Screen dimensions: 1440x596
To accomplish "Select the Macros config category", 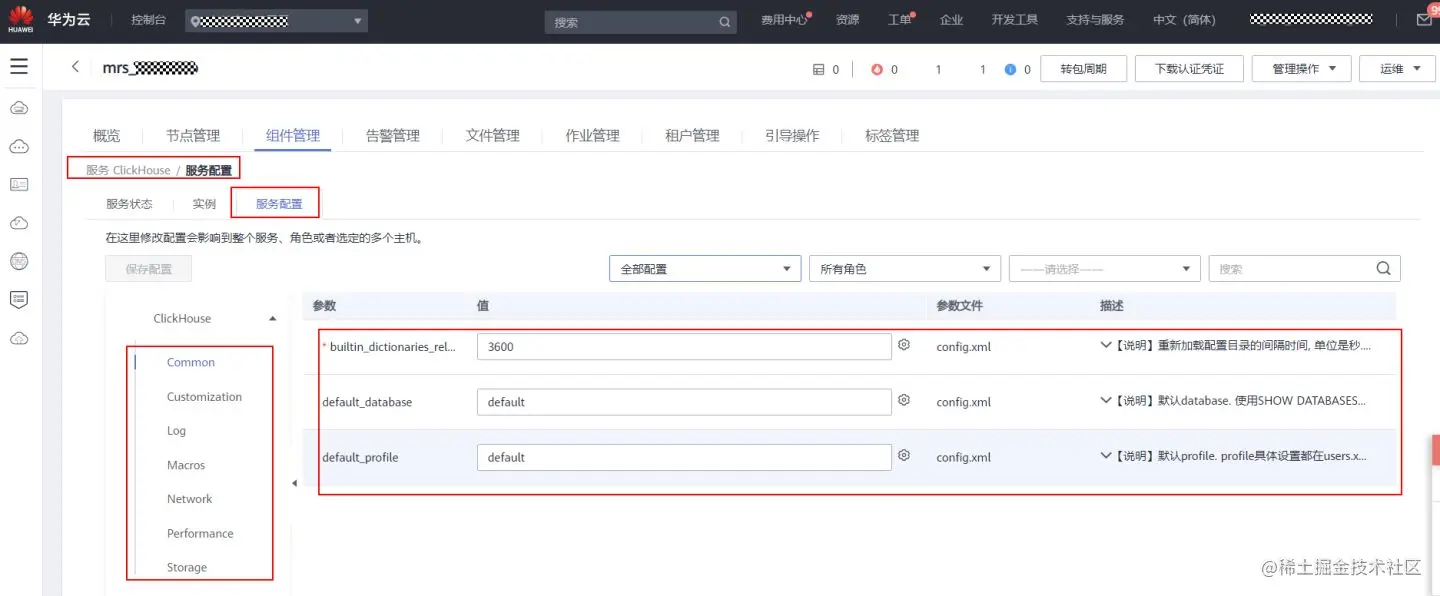I will [x=186, y=465].
